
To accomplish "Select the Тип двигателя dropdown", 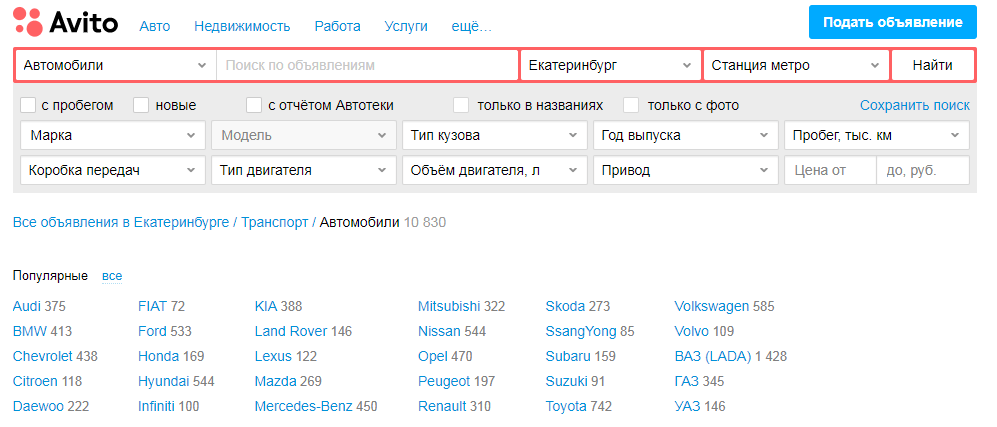I will pyautogui.click(x=304, y=170).
